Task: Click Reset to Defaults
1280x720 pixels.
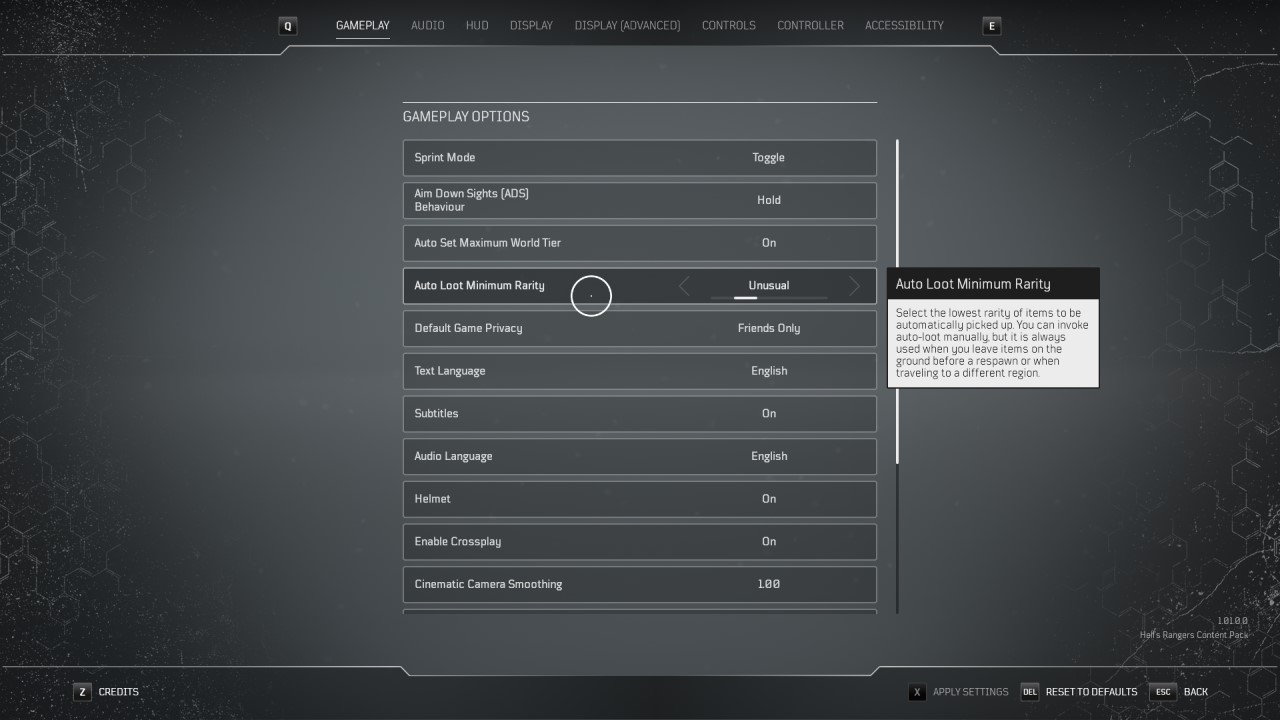Action: click(1091, 692)
